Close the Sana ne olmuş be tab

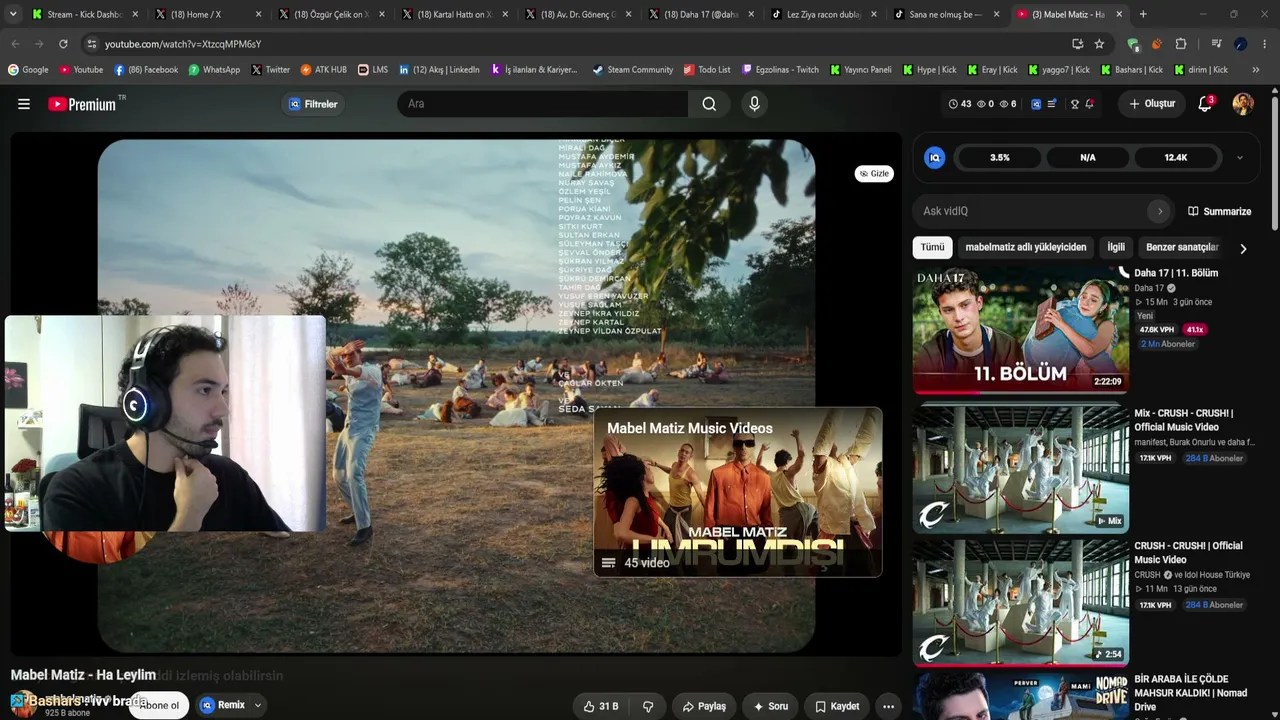(996, 14)
